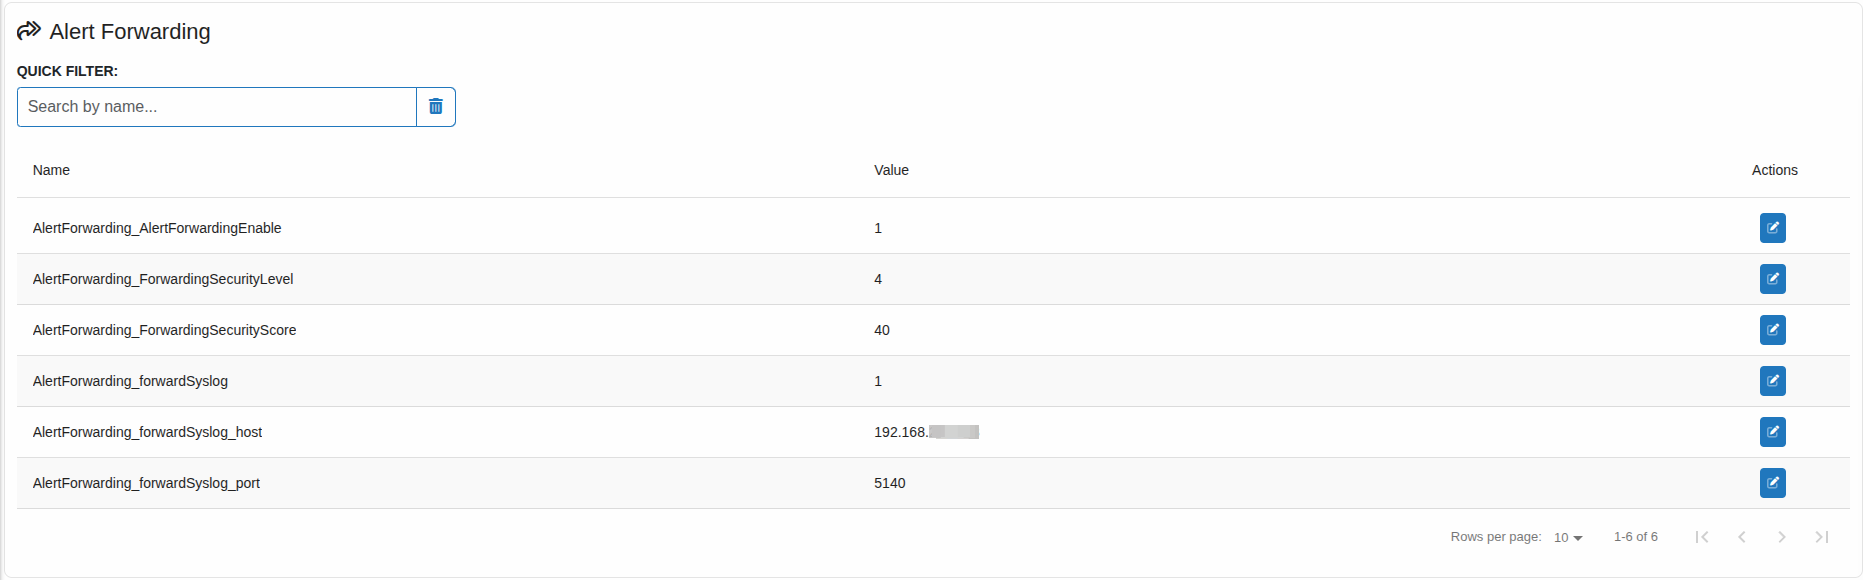
Task: Click the Value column header
Action: tap(891, 170)
